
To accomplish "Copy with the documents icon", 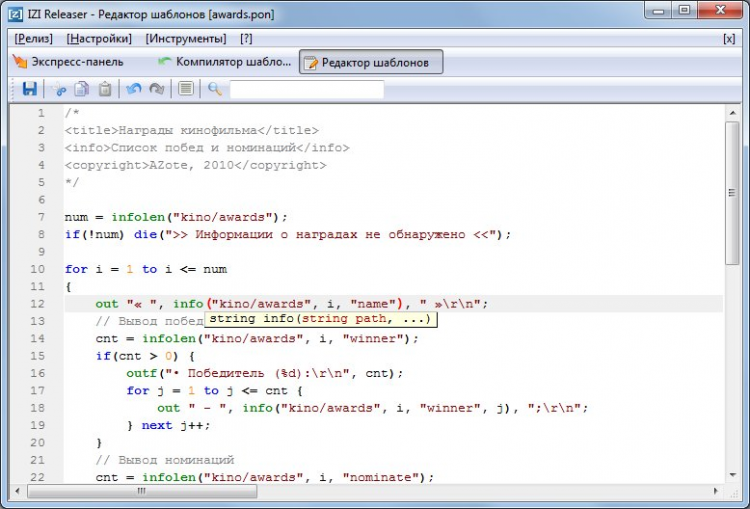I will click(x=82, y=89).
